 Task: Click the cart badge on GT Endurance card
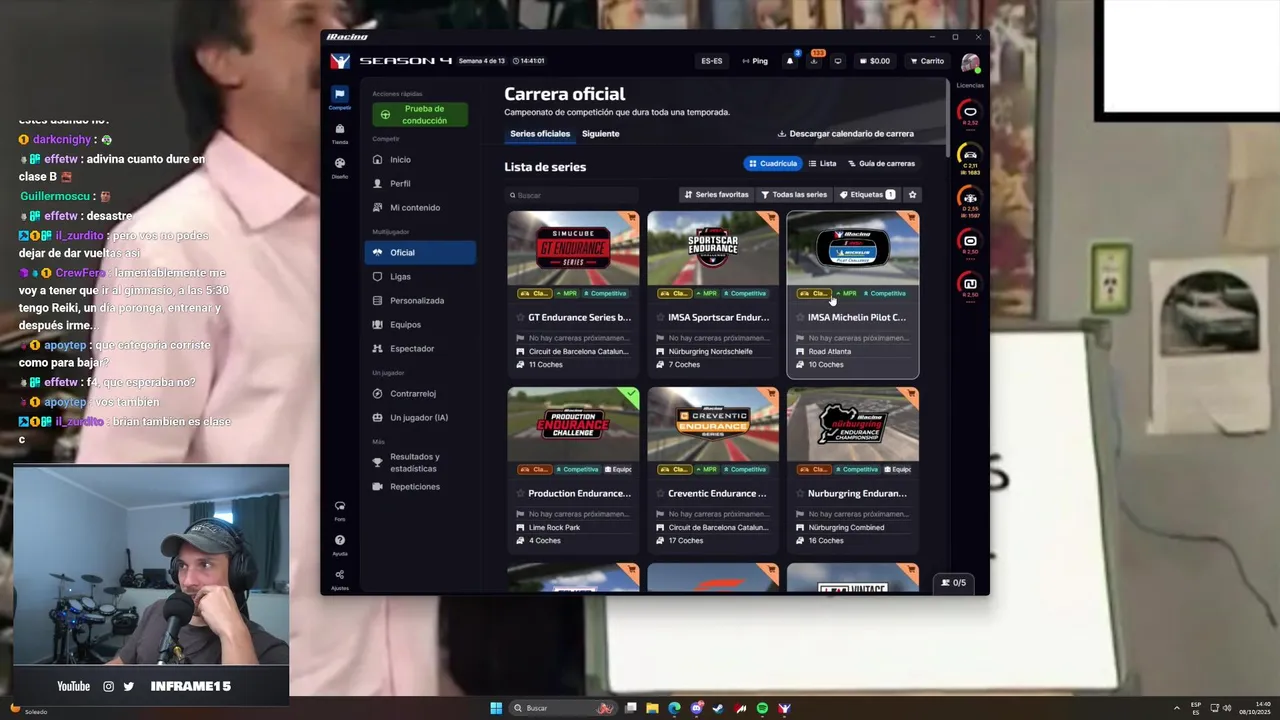point(632,216)
